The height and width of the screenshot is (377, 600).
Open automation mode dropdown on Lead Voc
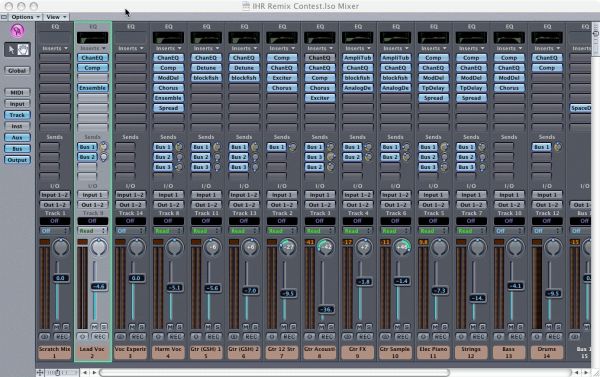93,231
